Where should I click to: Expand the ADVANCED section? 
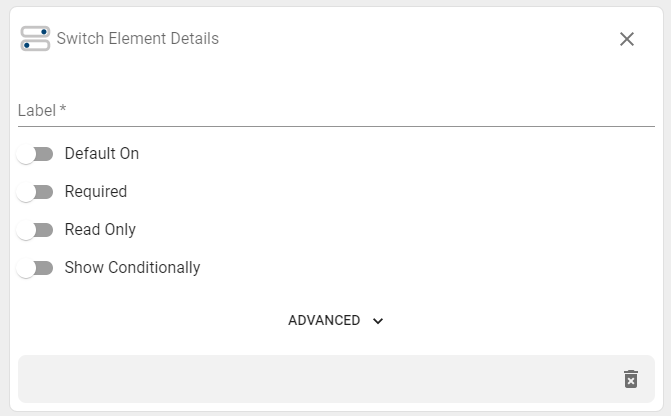[336, 320]
